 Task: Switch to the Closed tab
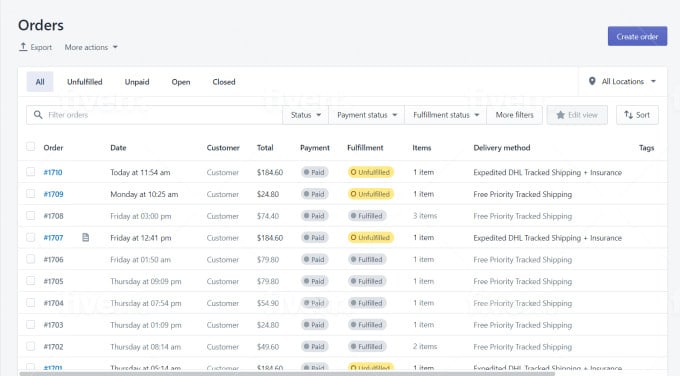pyautogui.click(x=224, y=82)
